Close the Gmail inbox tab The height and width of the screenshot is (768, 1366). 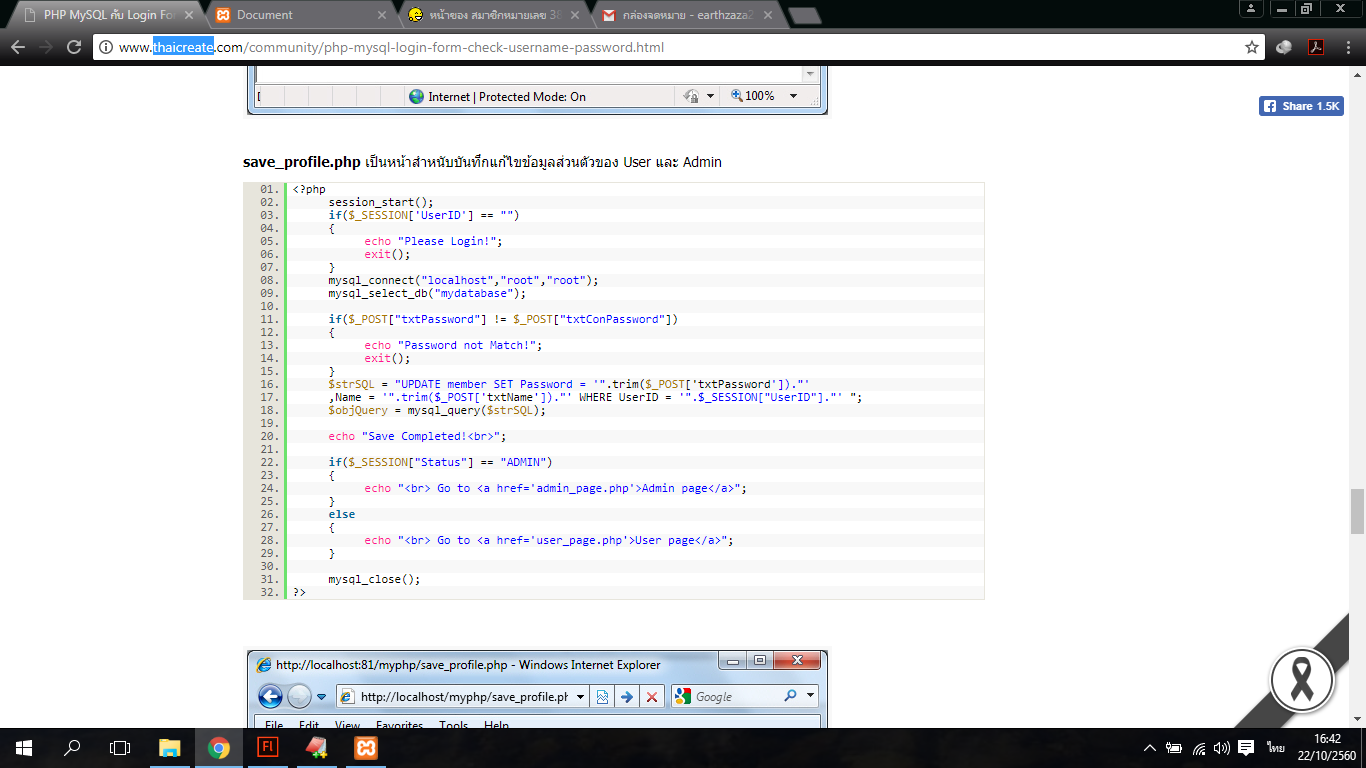click(769, 15)
